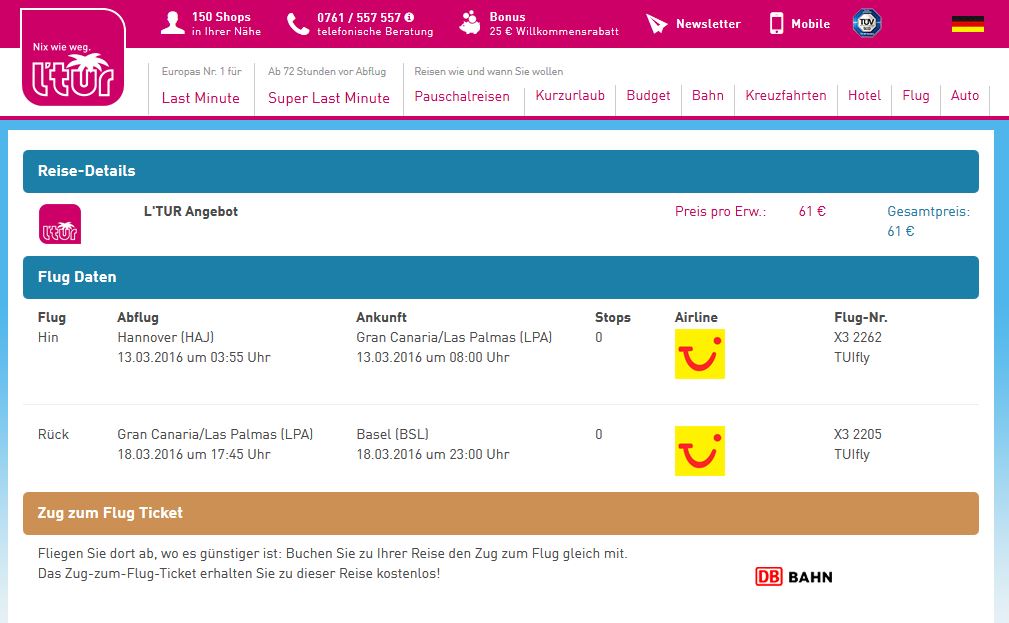Click the smartphone Mobile icon
The image size is (1009, 623).
tap(777, 23)
